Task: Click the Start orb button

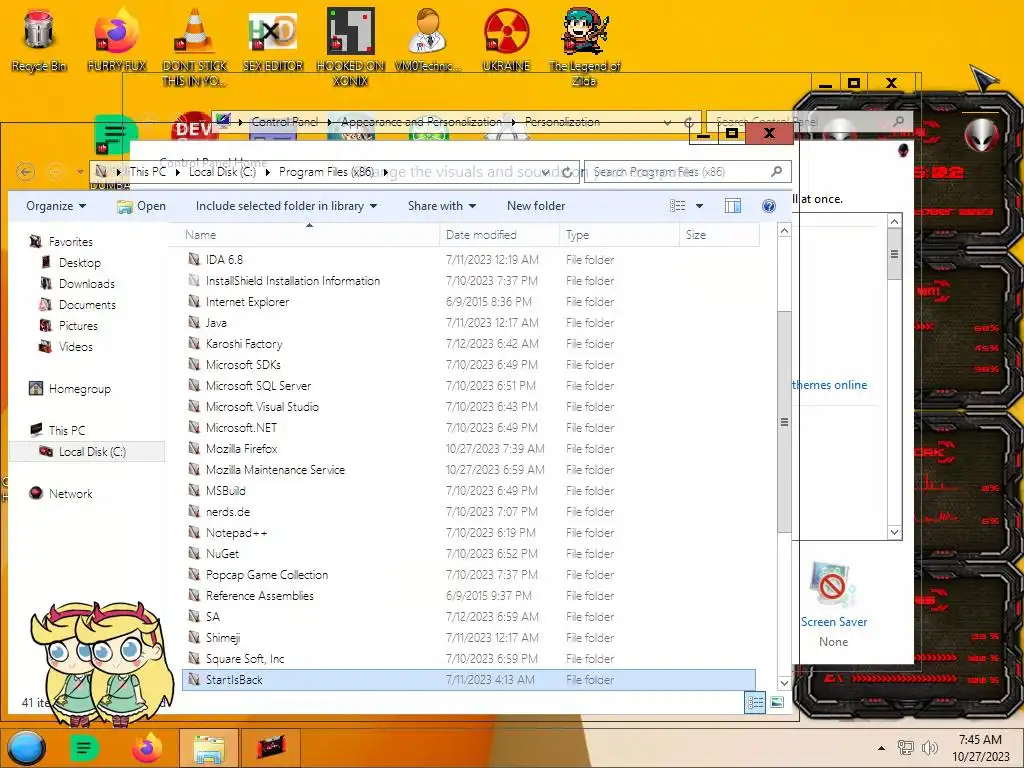Action: tap(26, 748)
